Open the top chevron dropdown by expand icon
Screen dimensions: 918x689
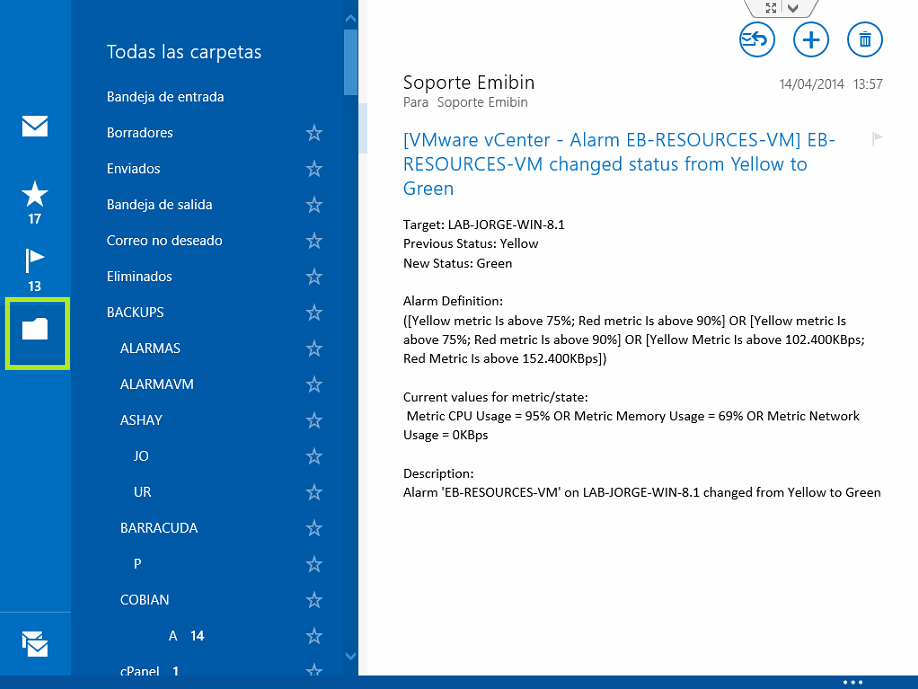click(793, 8)
